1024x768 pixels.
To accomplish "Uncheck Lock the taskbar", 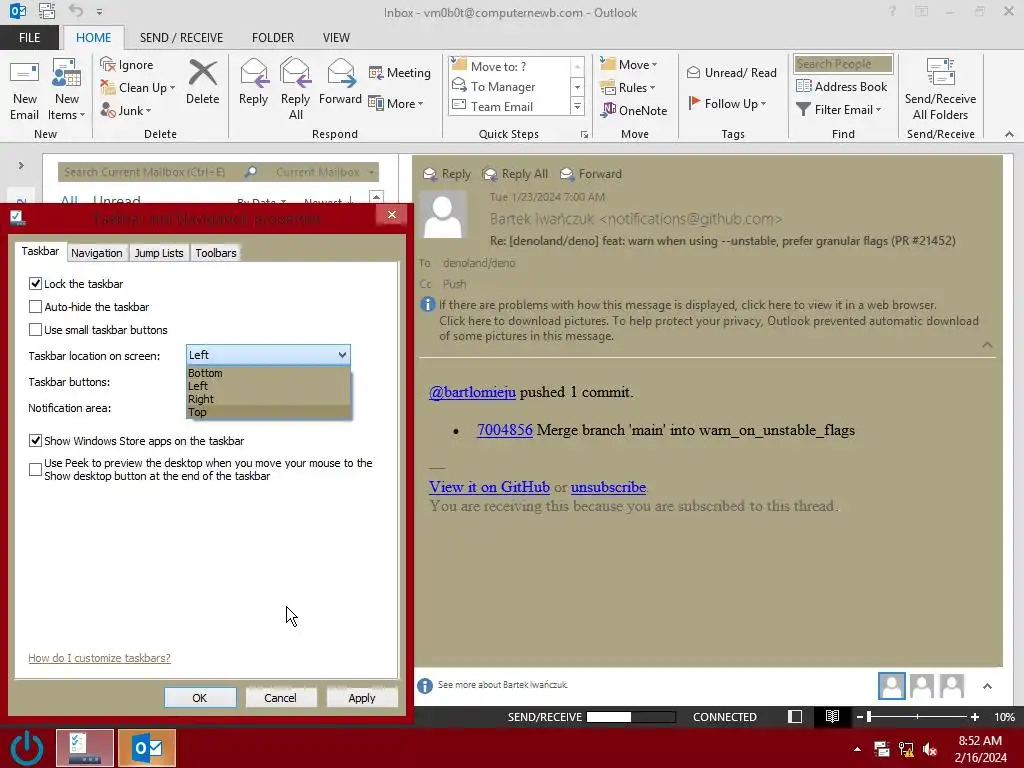I will 35,283.
